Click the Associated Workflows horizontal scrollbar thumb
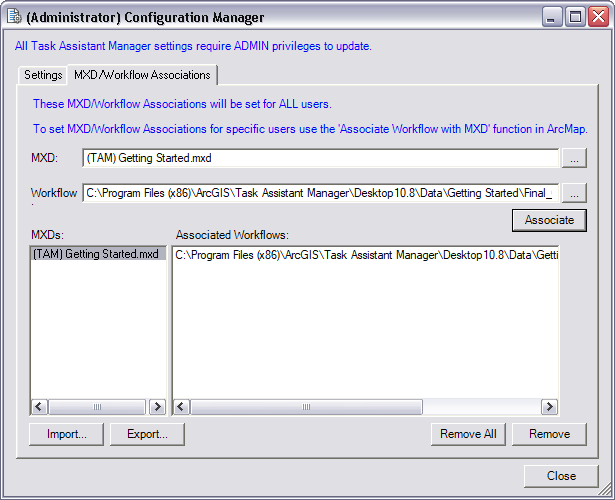This screenshot has width=615, height=500. (x=306, y=407)
